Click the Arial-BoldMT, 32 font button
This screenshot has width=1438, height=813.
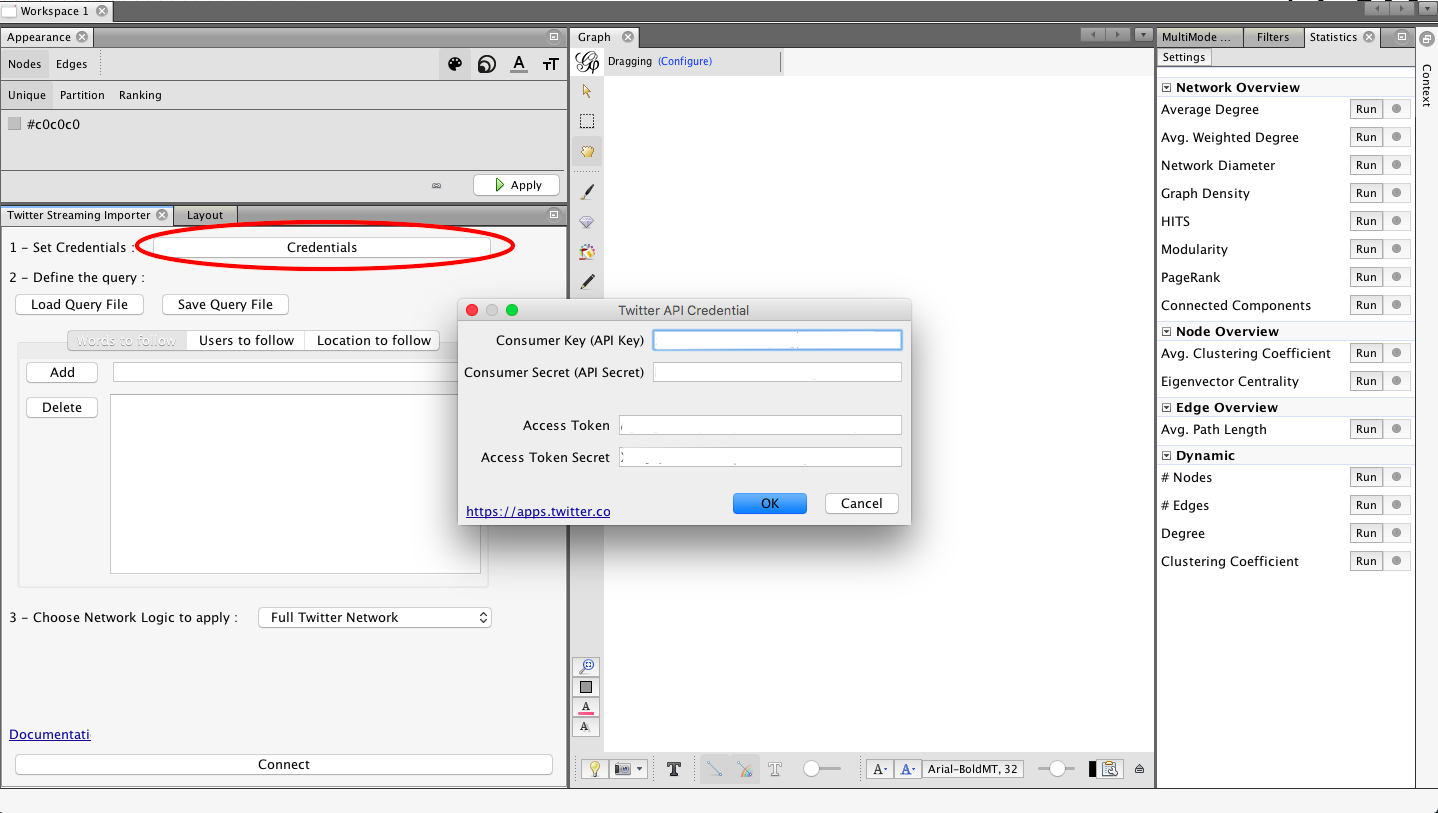973,769
